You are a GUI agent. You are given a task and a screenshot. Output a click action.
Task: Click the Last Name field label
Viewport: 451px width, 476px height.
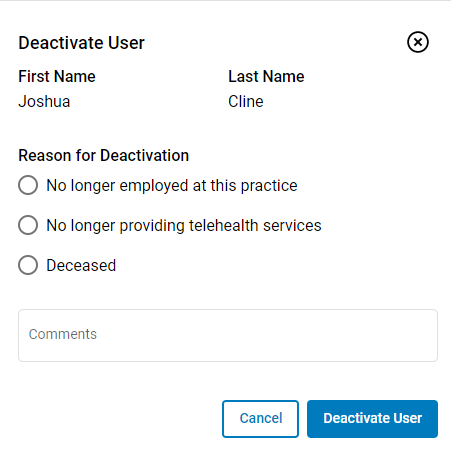pyautogui.click(x=266, y=76)
